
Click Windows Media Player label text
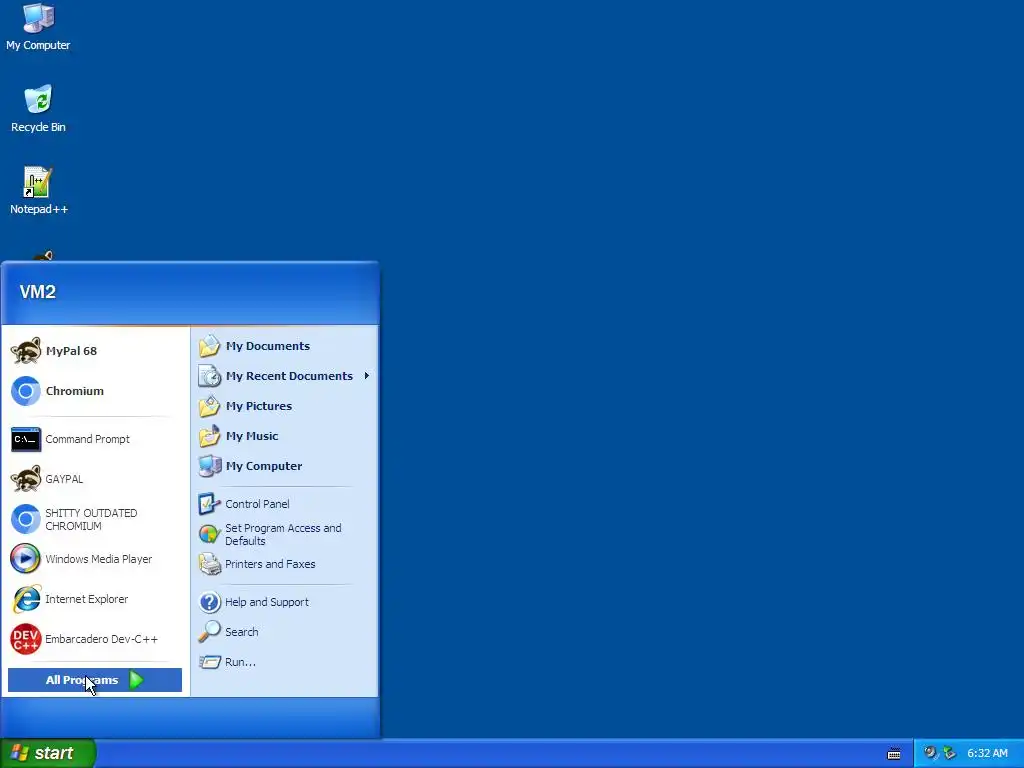click(99, 559)
